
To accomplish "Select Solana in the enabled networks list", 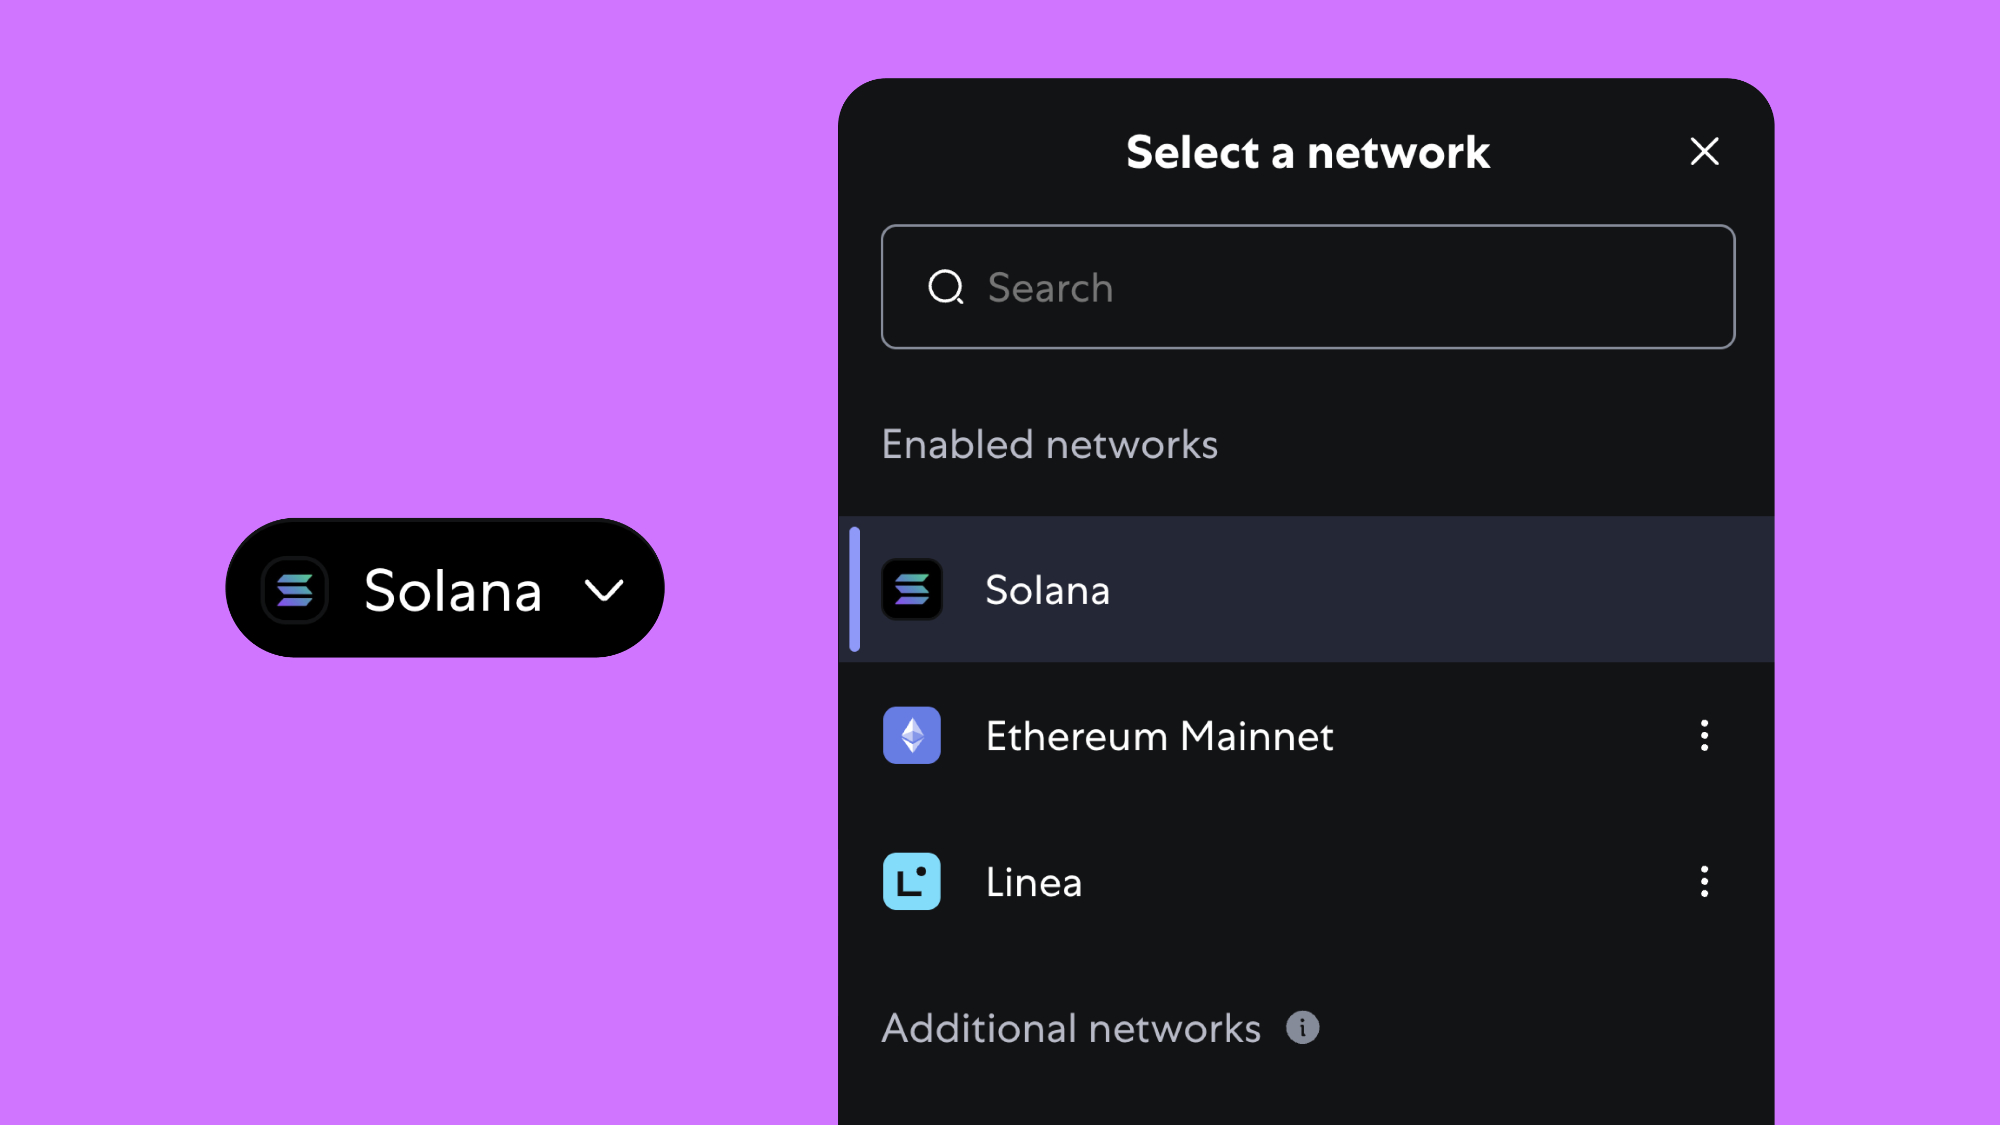I will (x=1047, y=590).
